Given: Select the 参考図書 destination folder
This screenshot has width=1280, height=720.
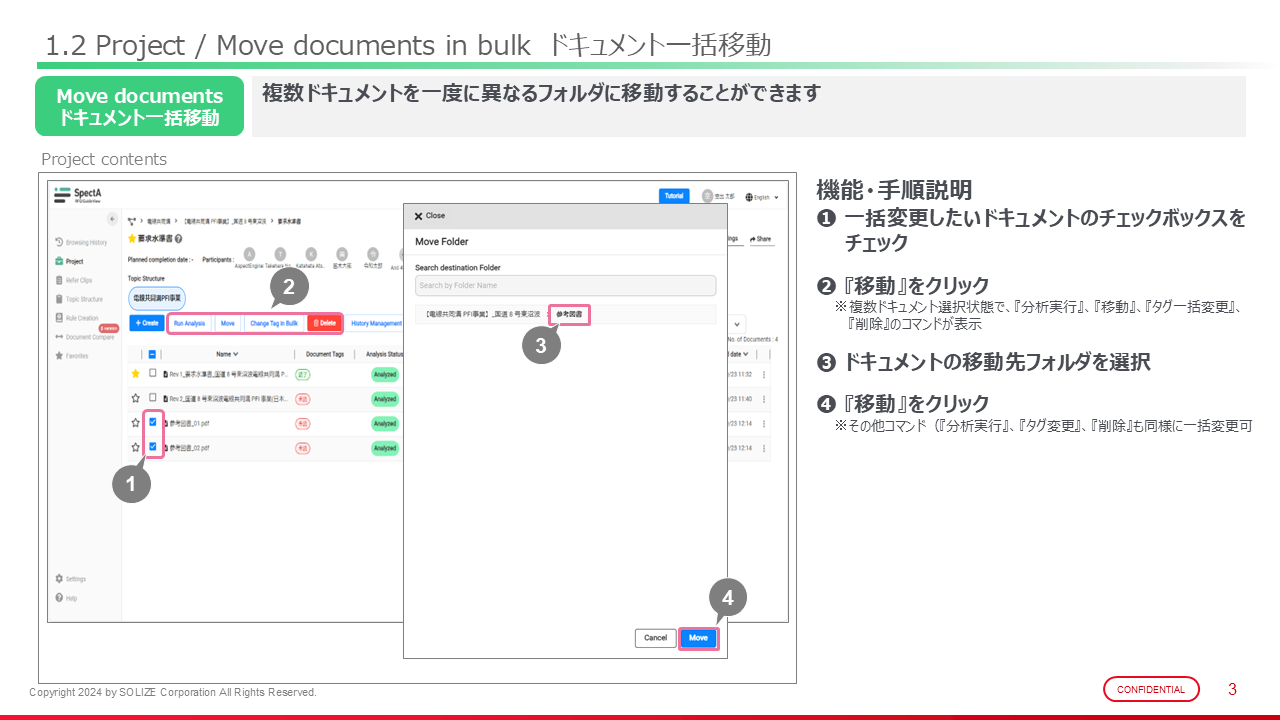Looking at the screenshot, I should (x=569, y=314).
